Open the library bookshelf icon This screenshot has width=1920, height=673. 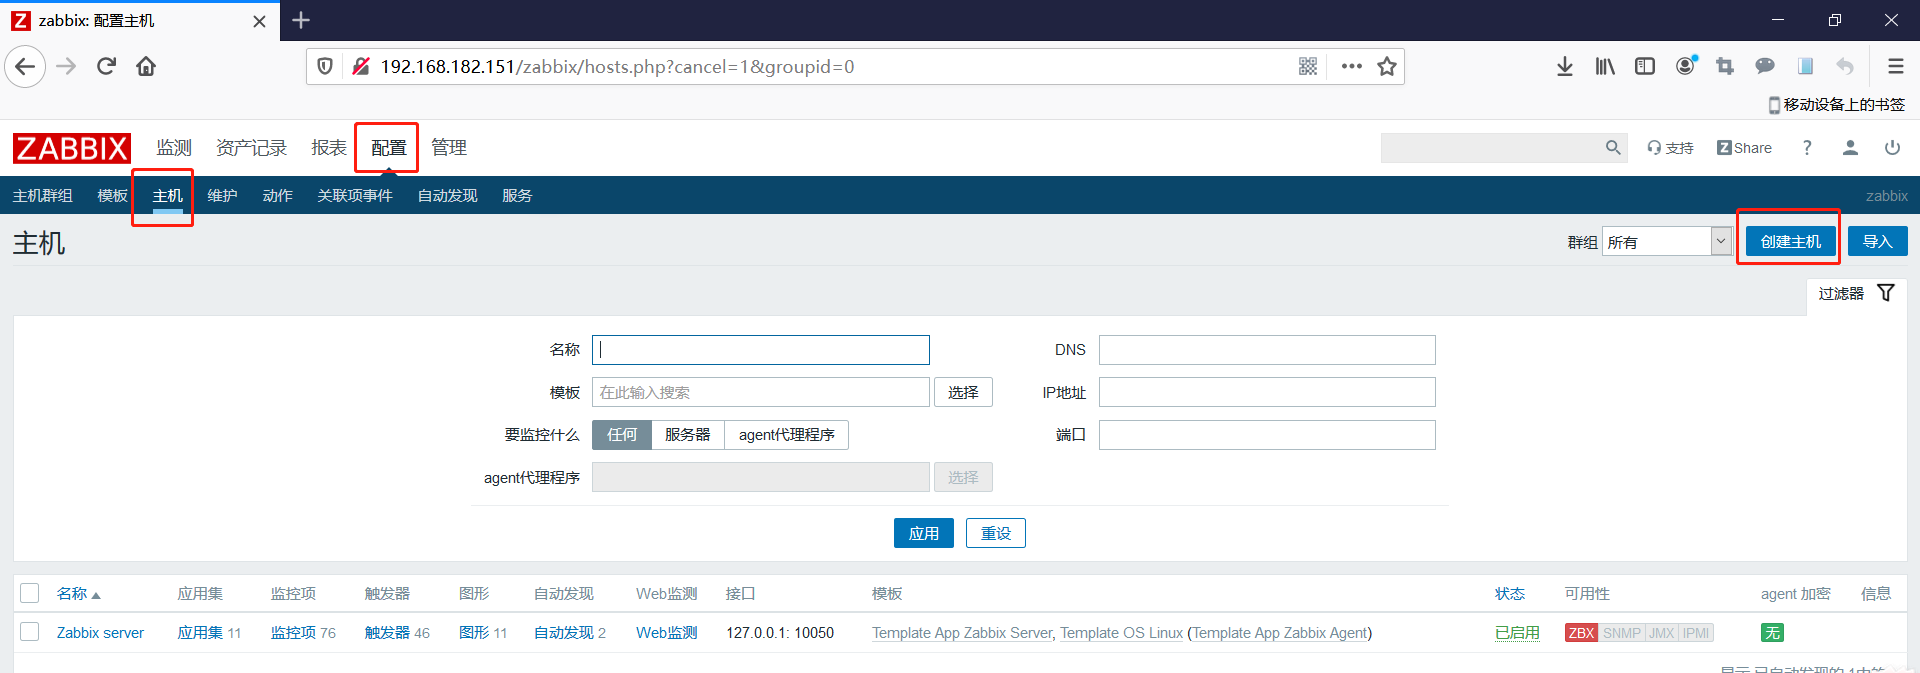click(x=1605, y=67)
